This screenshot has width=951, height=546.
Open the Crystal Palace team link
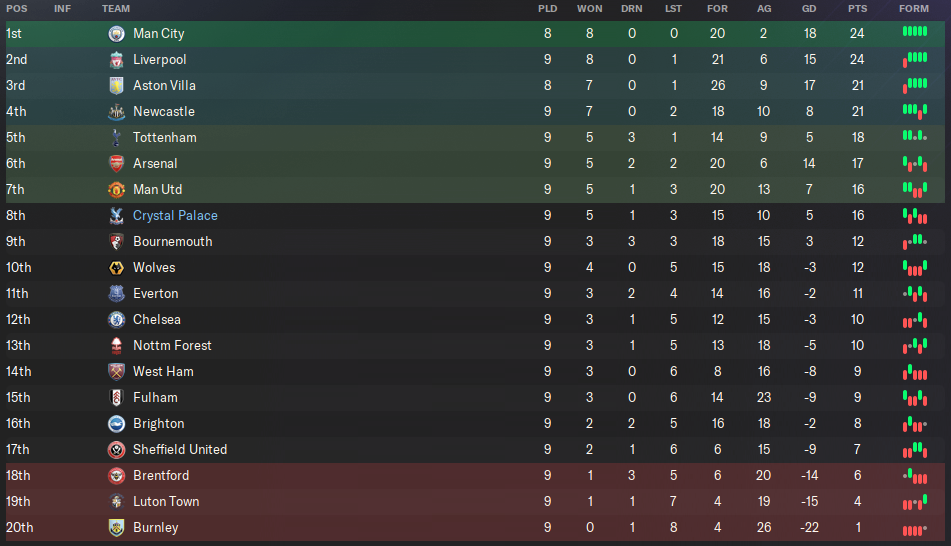pos(175,216)
